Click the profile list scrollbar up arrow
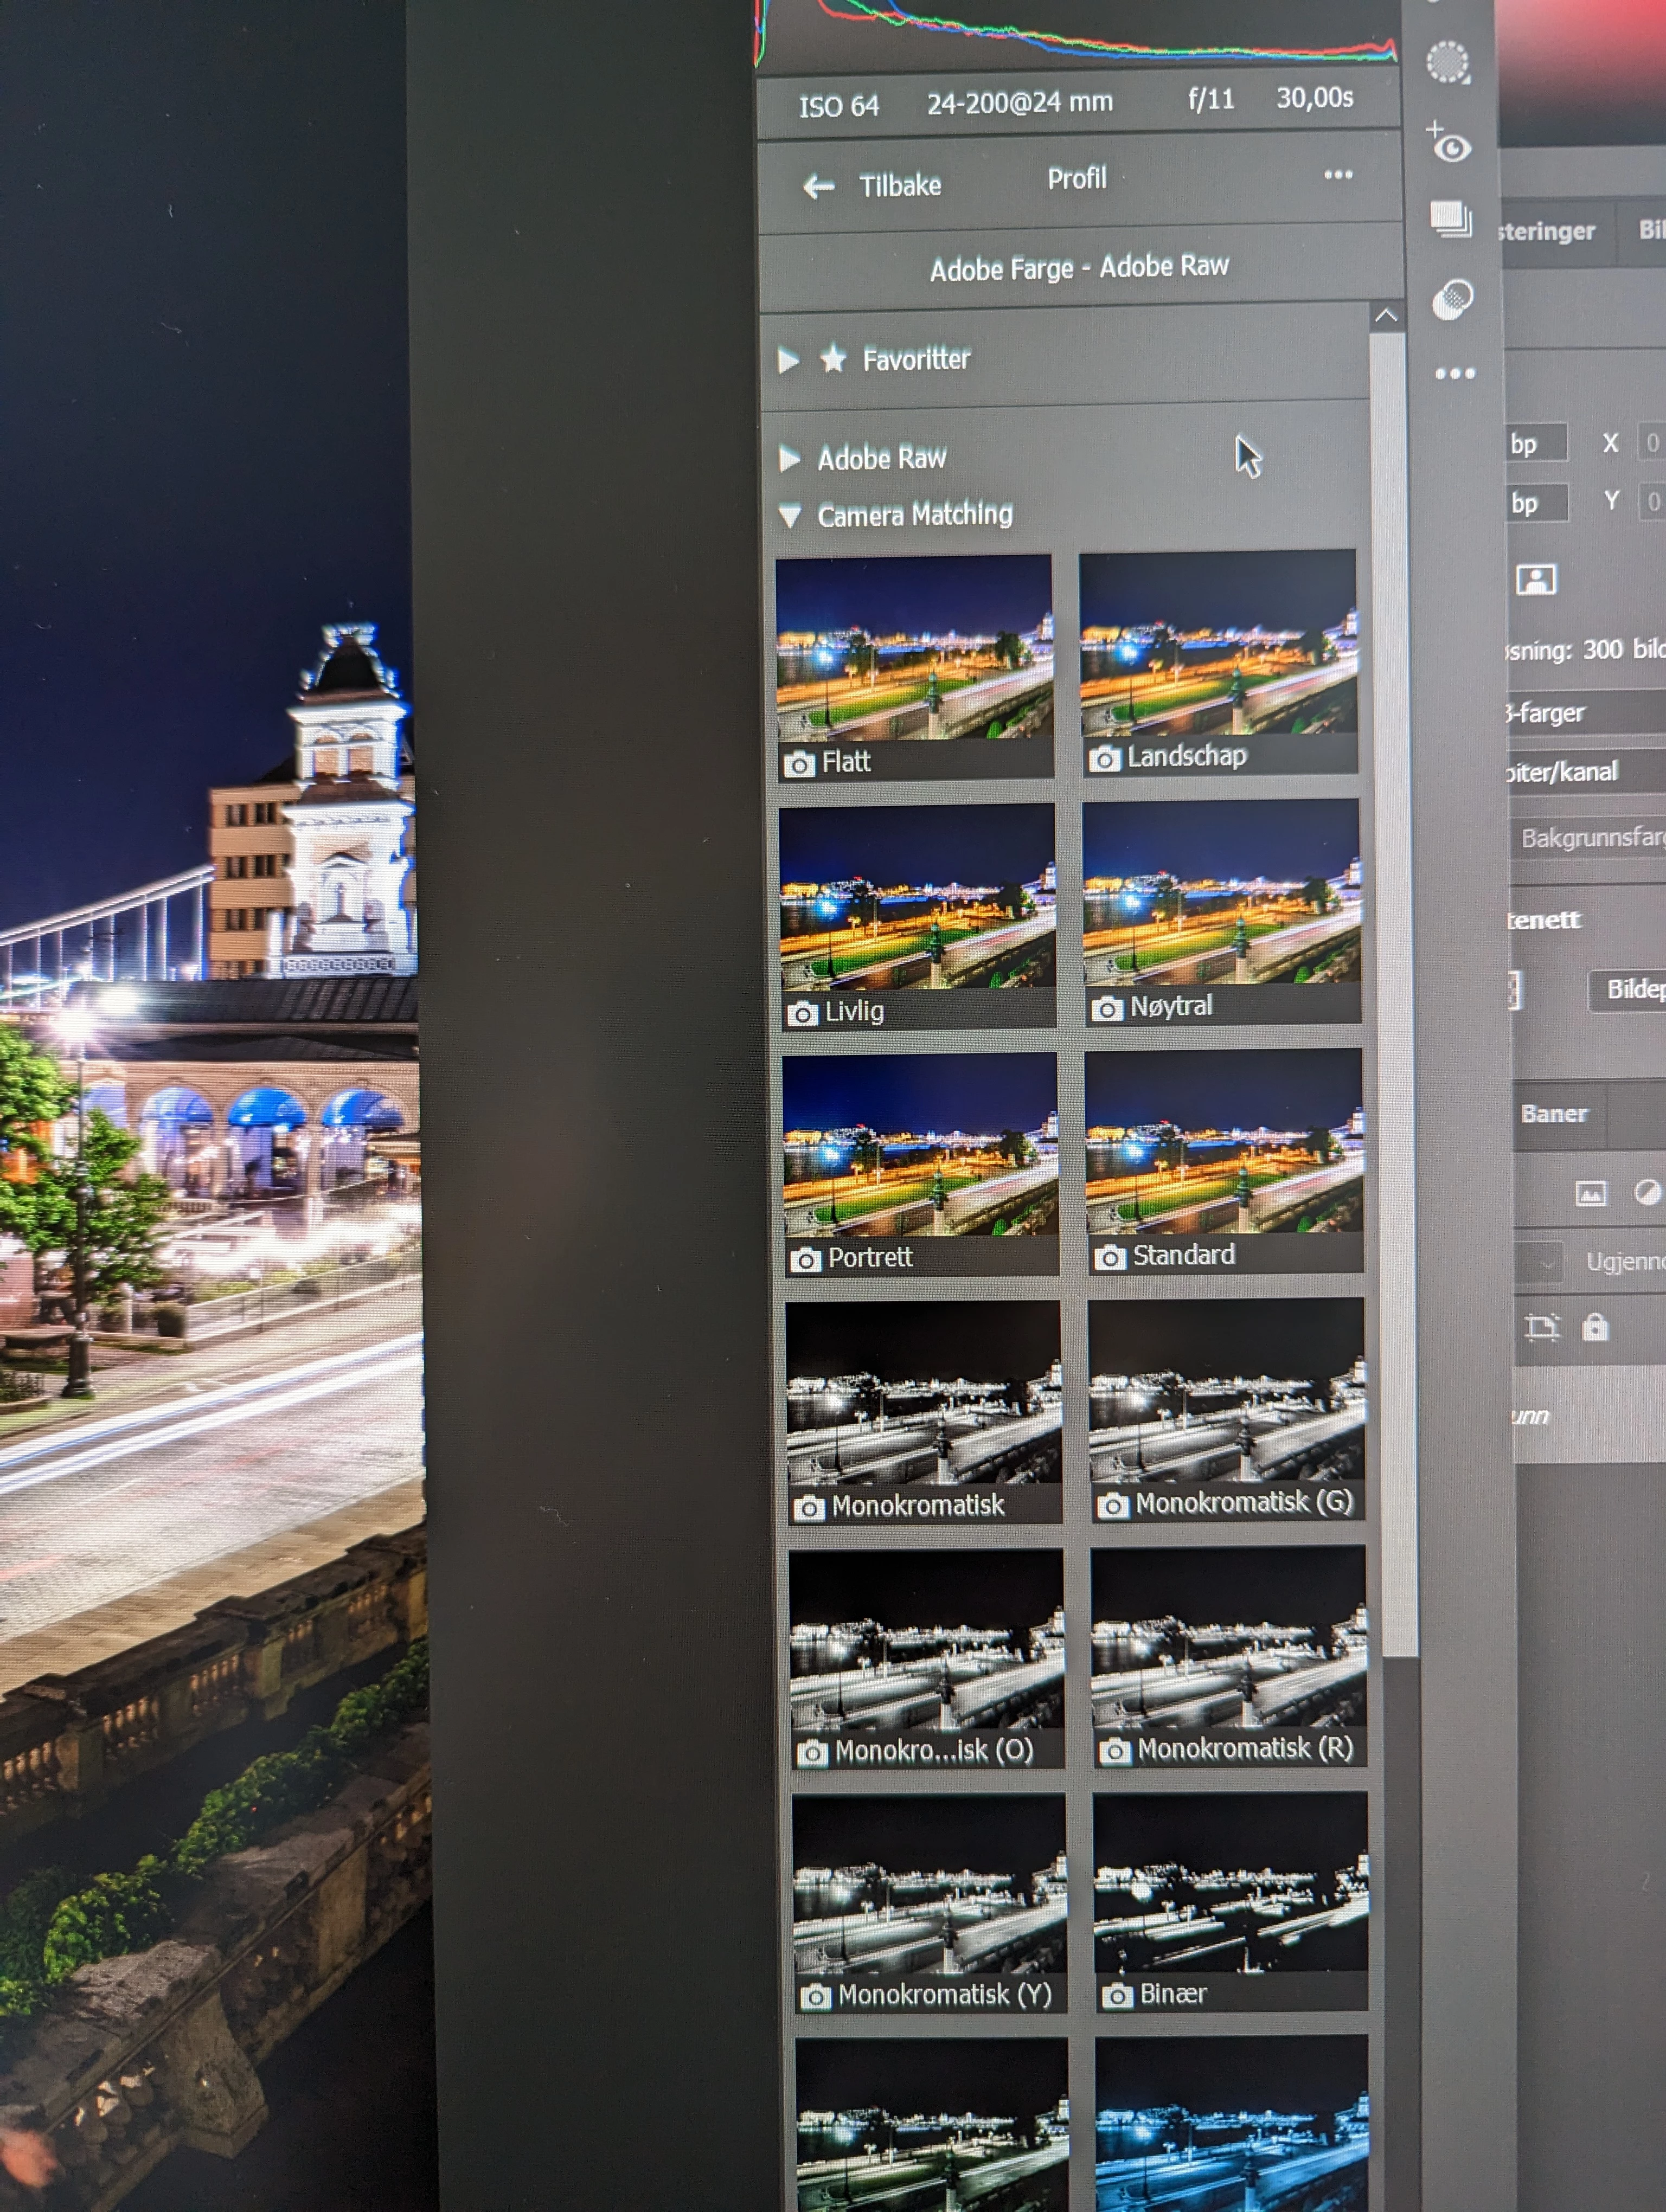Screen dimensions: 1666x2212 [x=1386, y=316]
